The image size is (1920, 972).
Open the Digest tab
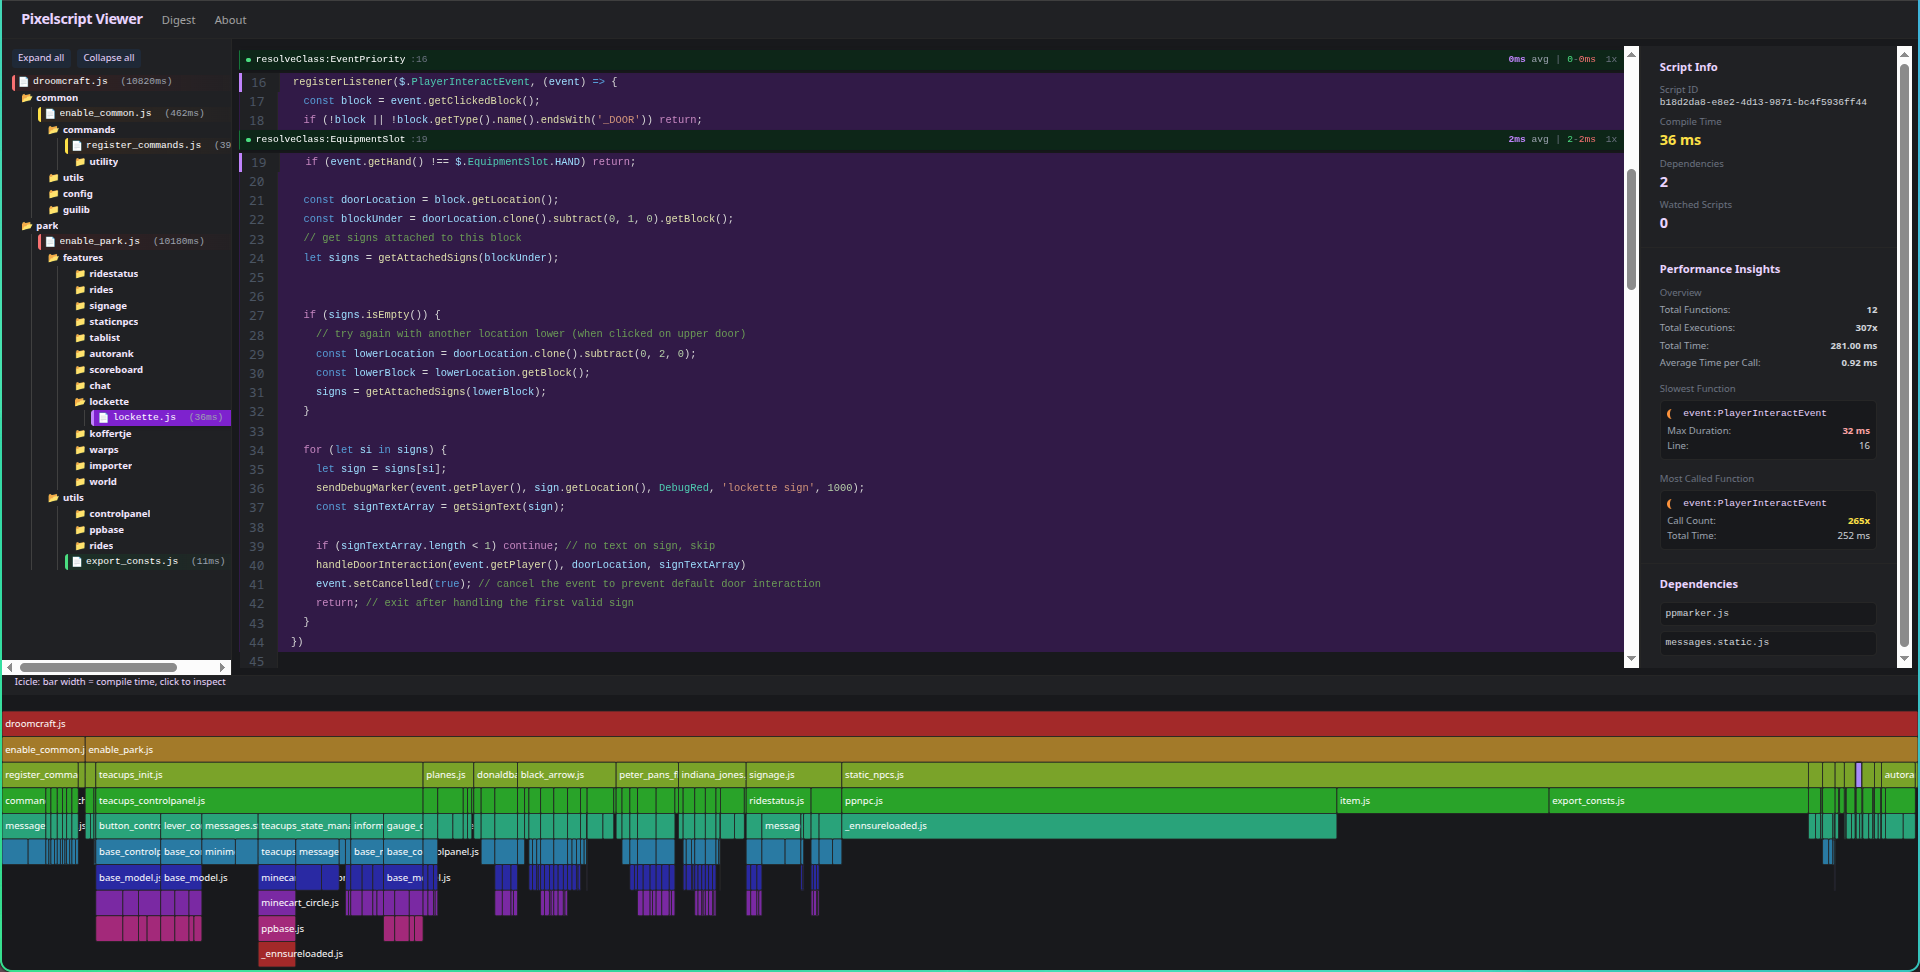click(x=178, y=20)
